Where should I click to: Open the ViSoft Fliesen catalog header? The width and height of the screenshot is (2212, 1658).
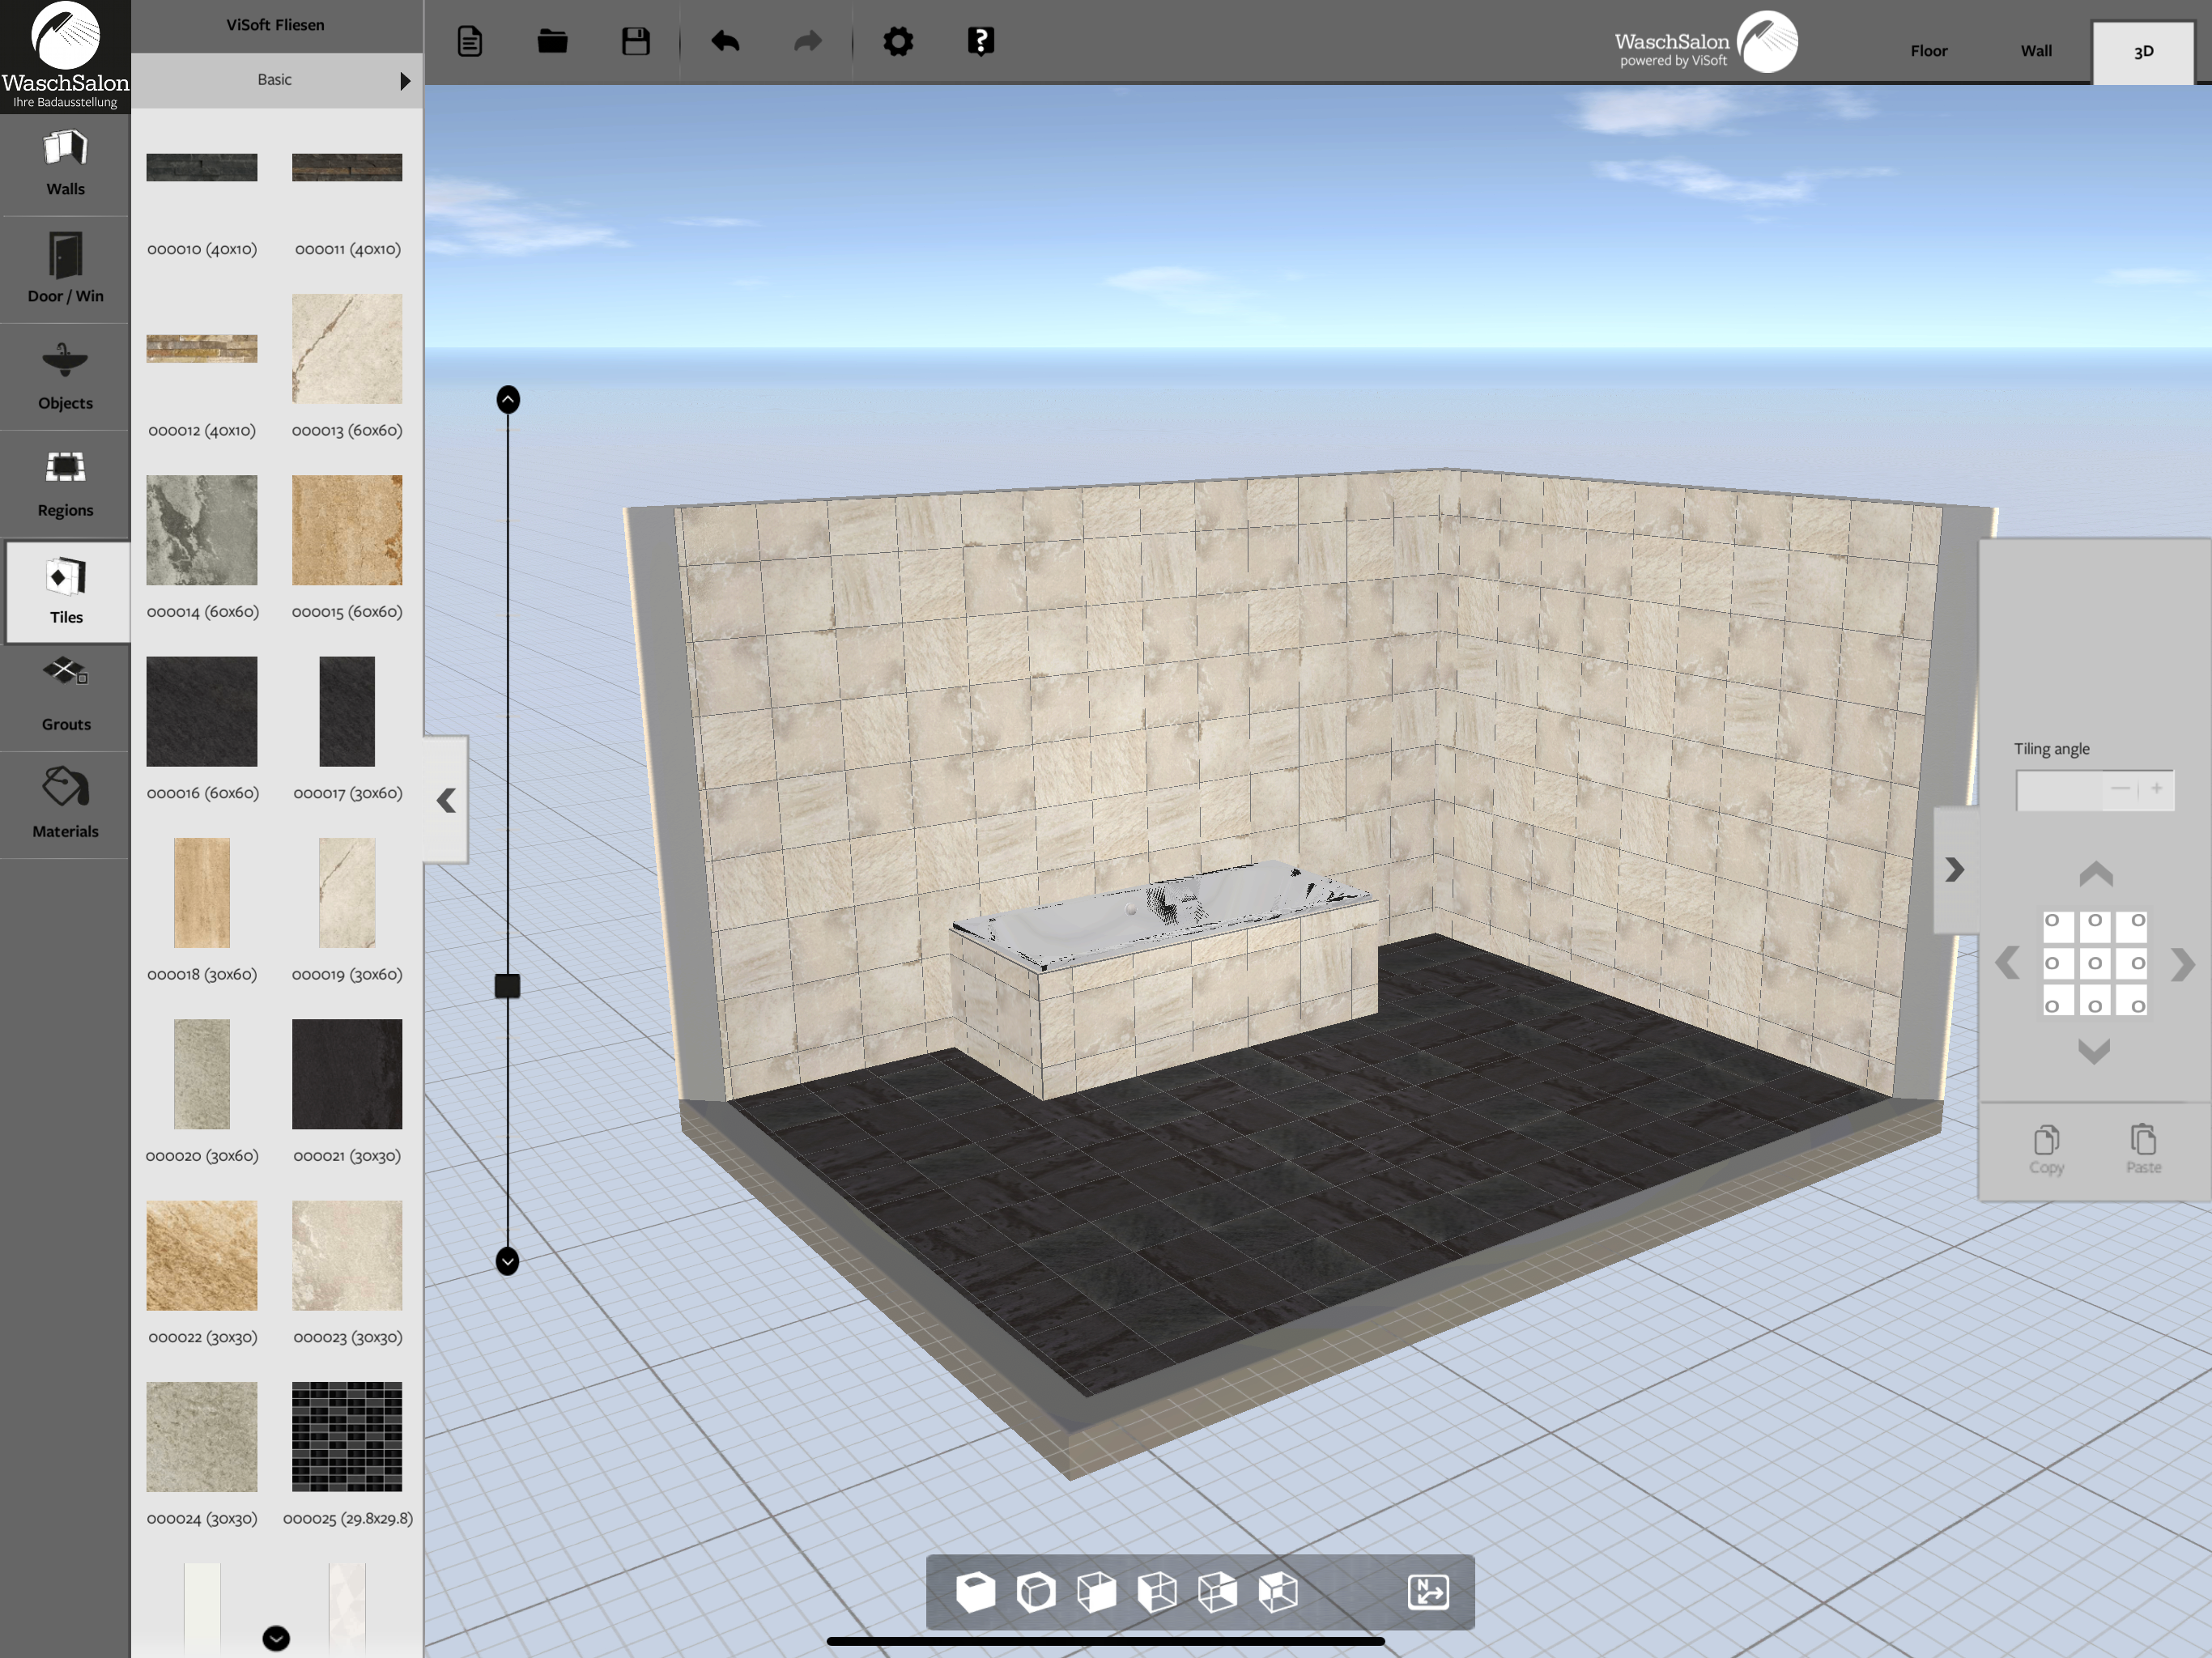click(276, 25)
